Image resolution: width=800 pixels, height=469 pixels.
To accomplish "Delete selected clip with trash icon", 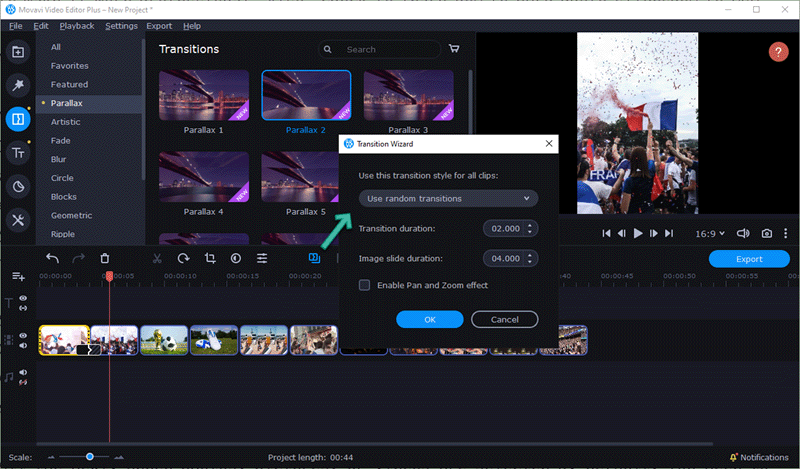I will pyautogui.click(x=105, y=258).
